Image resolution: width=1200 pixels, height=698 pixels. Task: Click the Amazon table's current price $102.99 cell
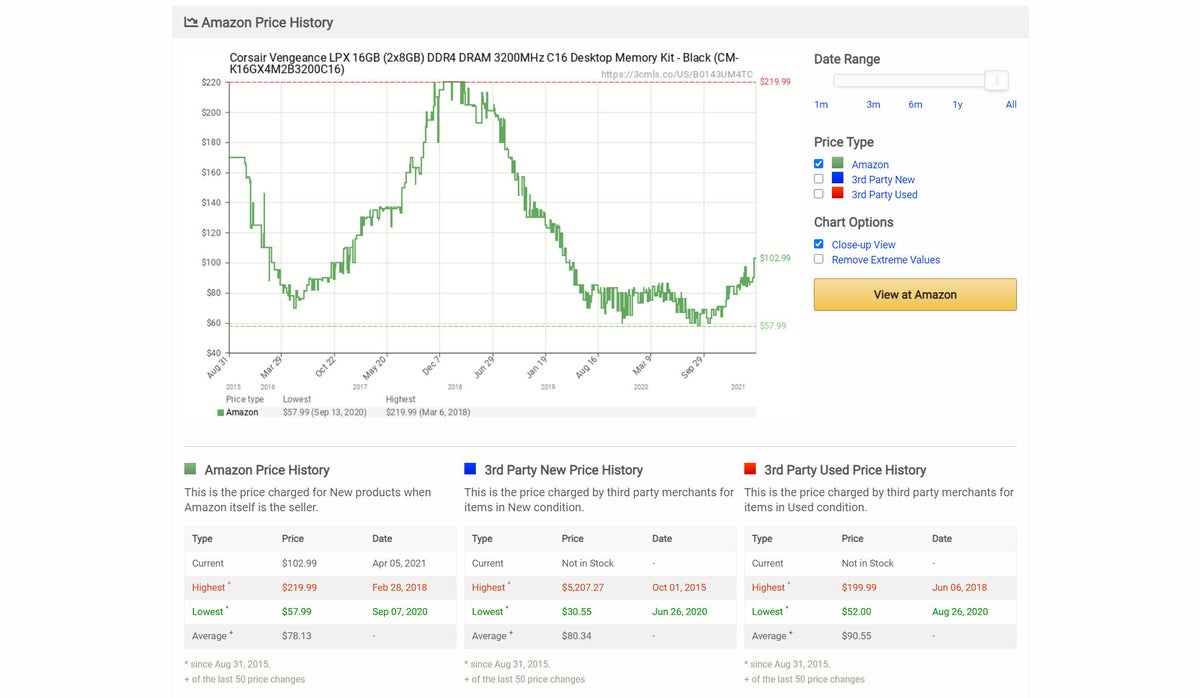(x=297, y=563)
